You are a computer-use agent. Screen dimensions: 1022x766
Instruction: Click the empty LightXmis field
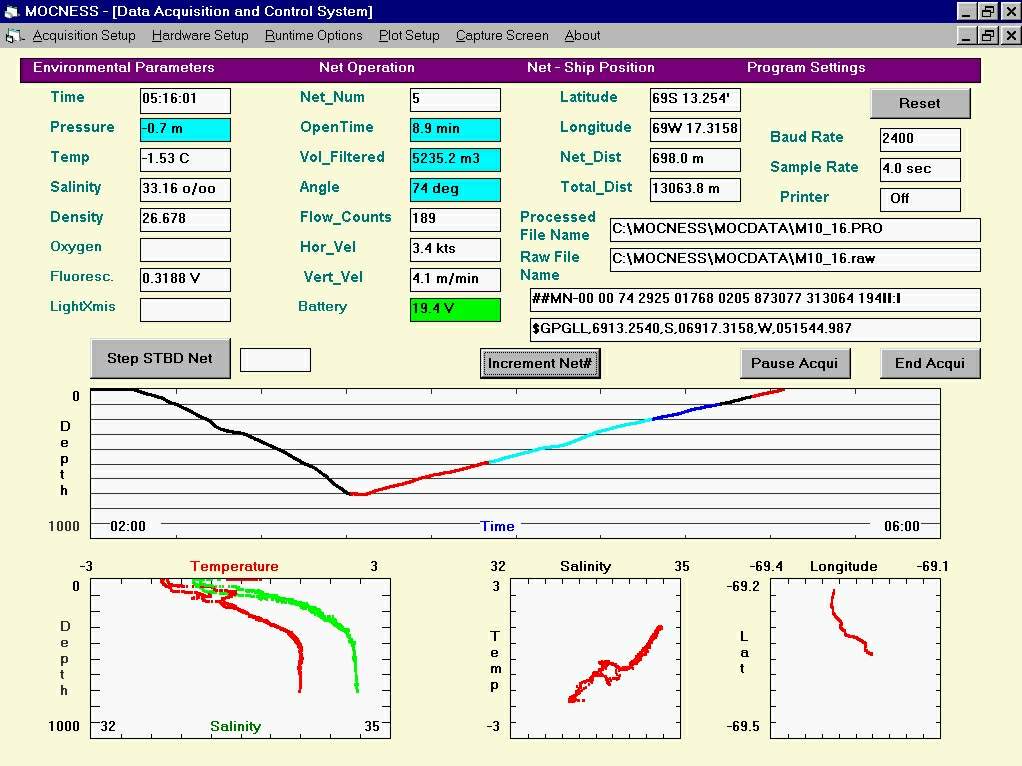click(185, 310)
